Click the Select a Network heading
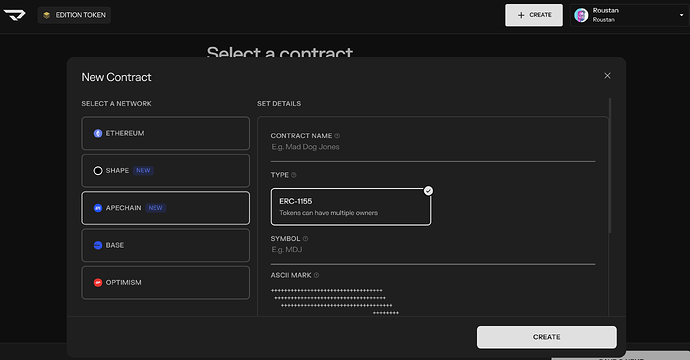The width and height of the screenshot is (690, 360). (116, 104)
